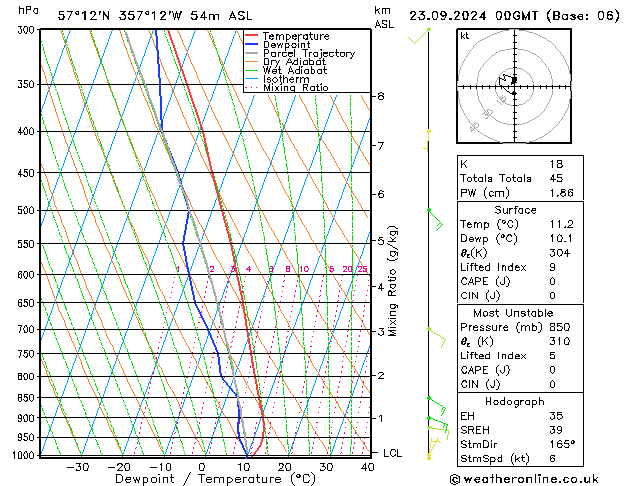Click the Most Unstable Lifted Index value 5

click(x=553, y=356)
